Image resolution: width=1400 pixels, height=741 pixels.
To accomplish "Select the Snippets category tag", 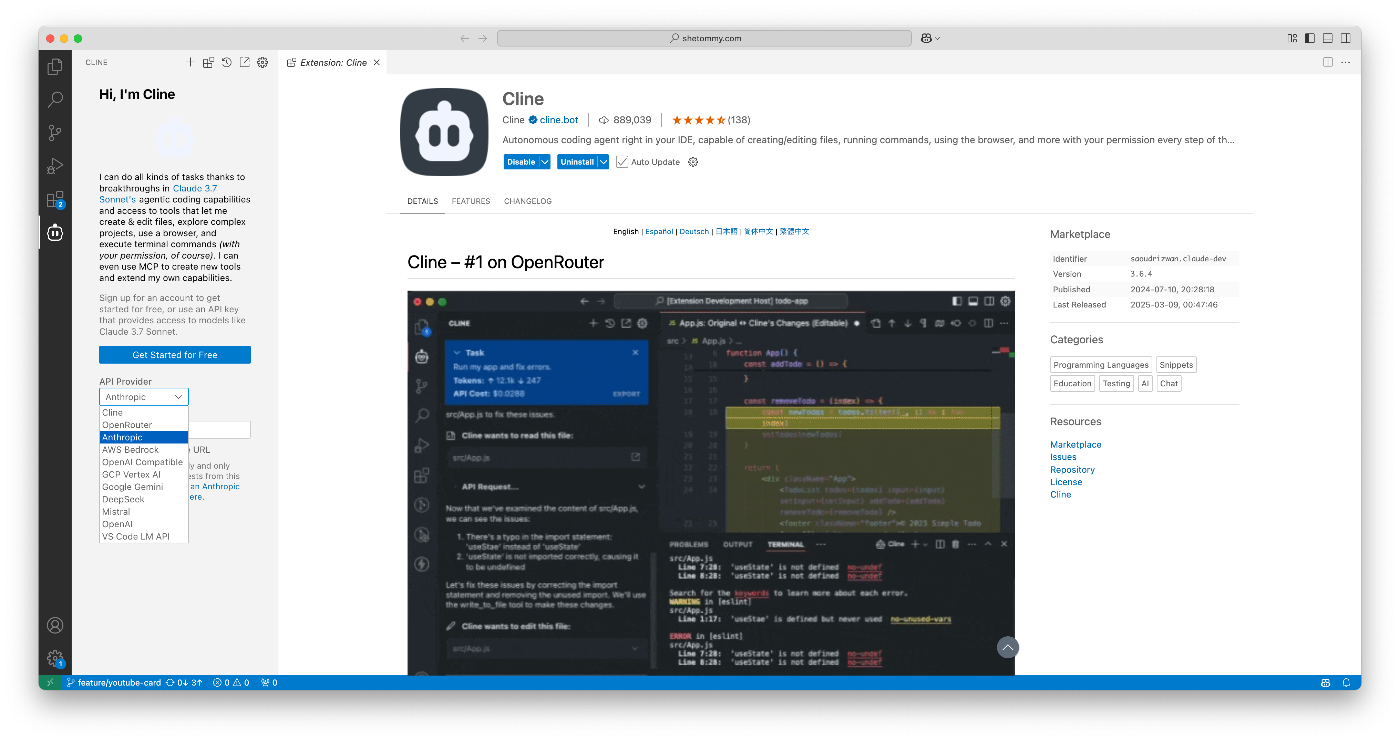I will (x=1177, y=365).
